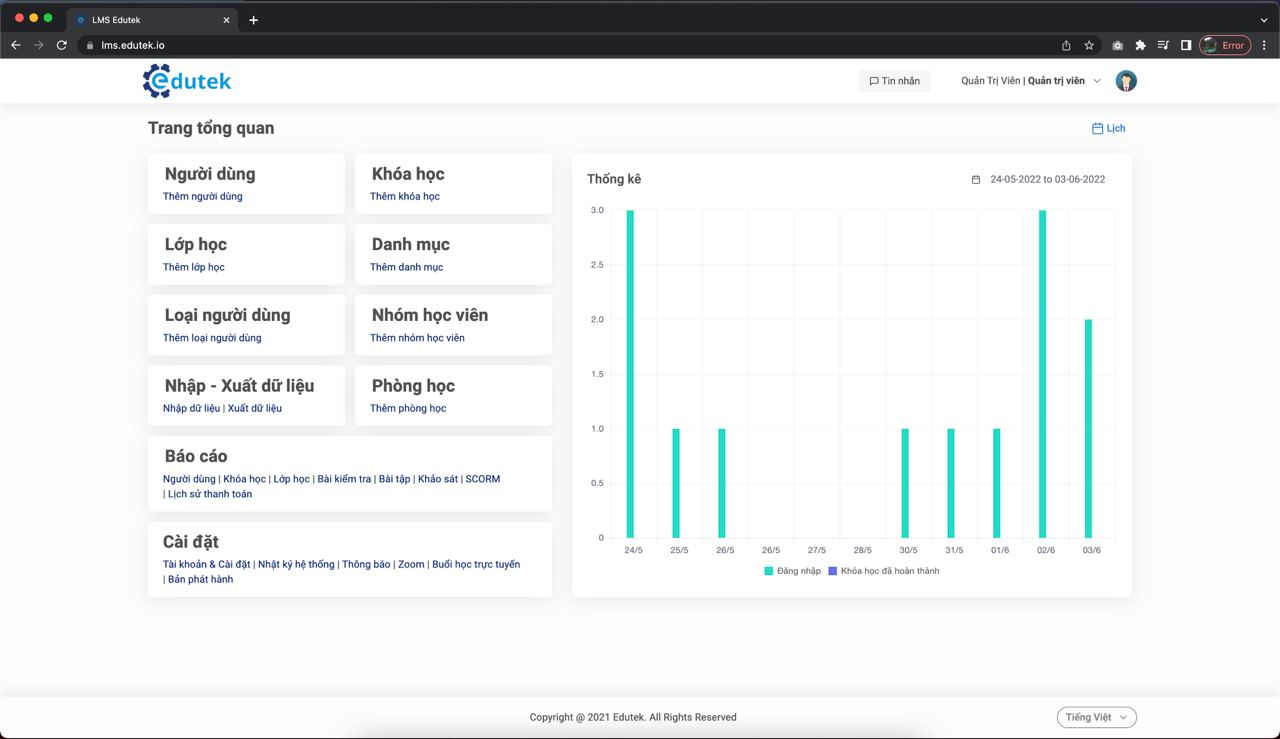
Task: Click Thêm nhóm học viên link
Action: point(417,338)
